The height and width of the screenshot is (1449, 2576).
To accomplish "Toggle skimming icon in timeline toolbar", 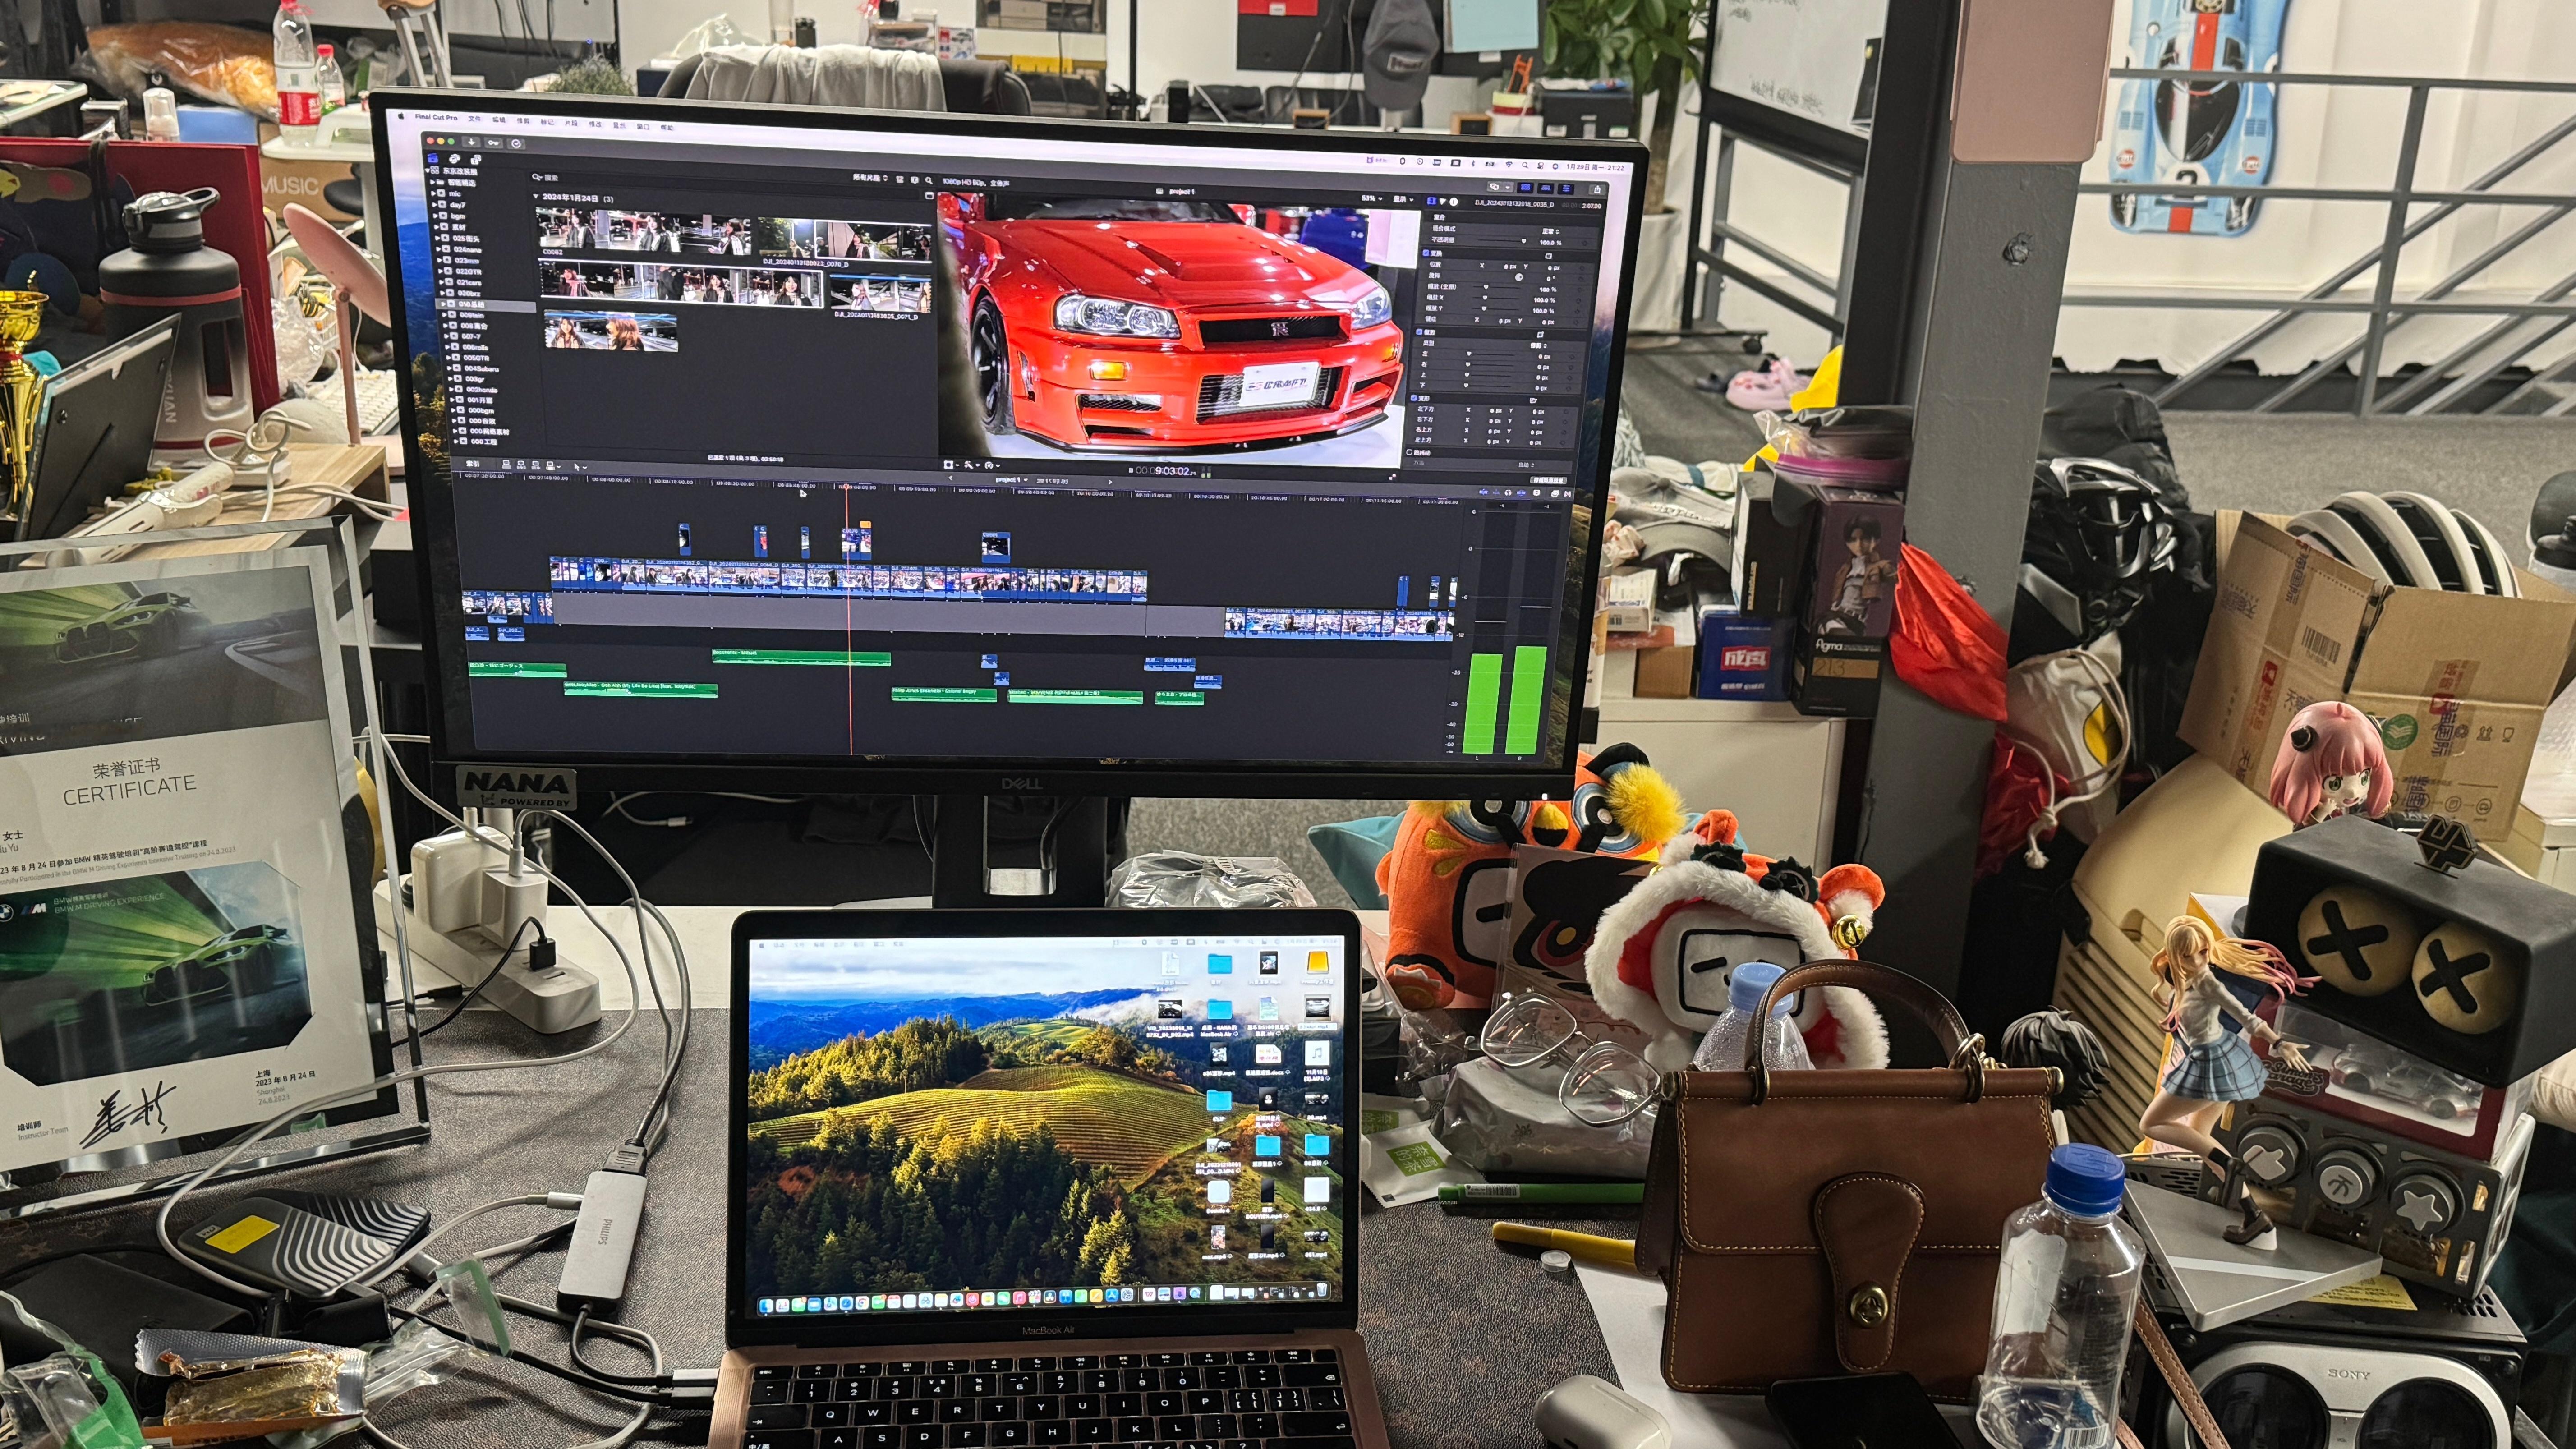I will pyautogui.click(x=1484, y=493).
